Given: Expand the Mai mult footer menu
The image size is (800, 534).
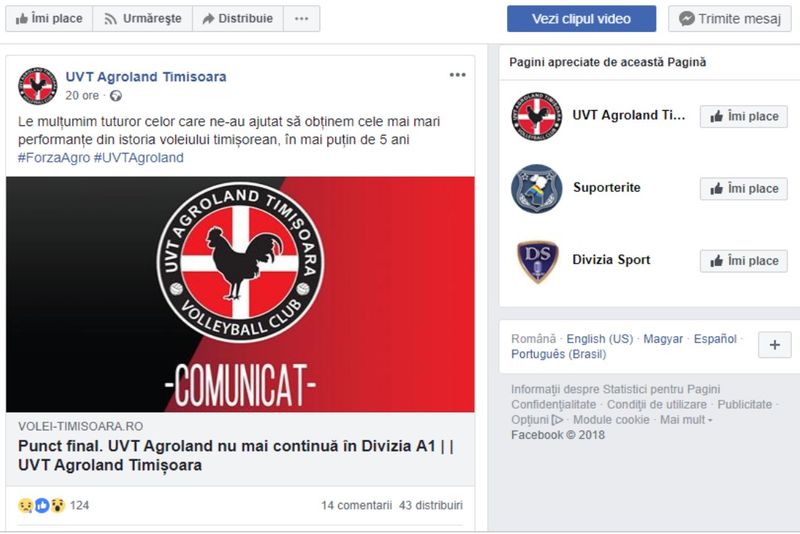Looking at the screenshot, I should 686,420.
